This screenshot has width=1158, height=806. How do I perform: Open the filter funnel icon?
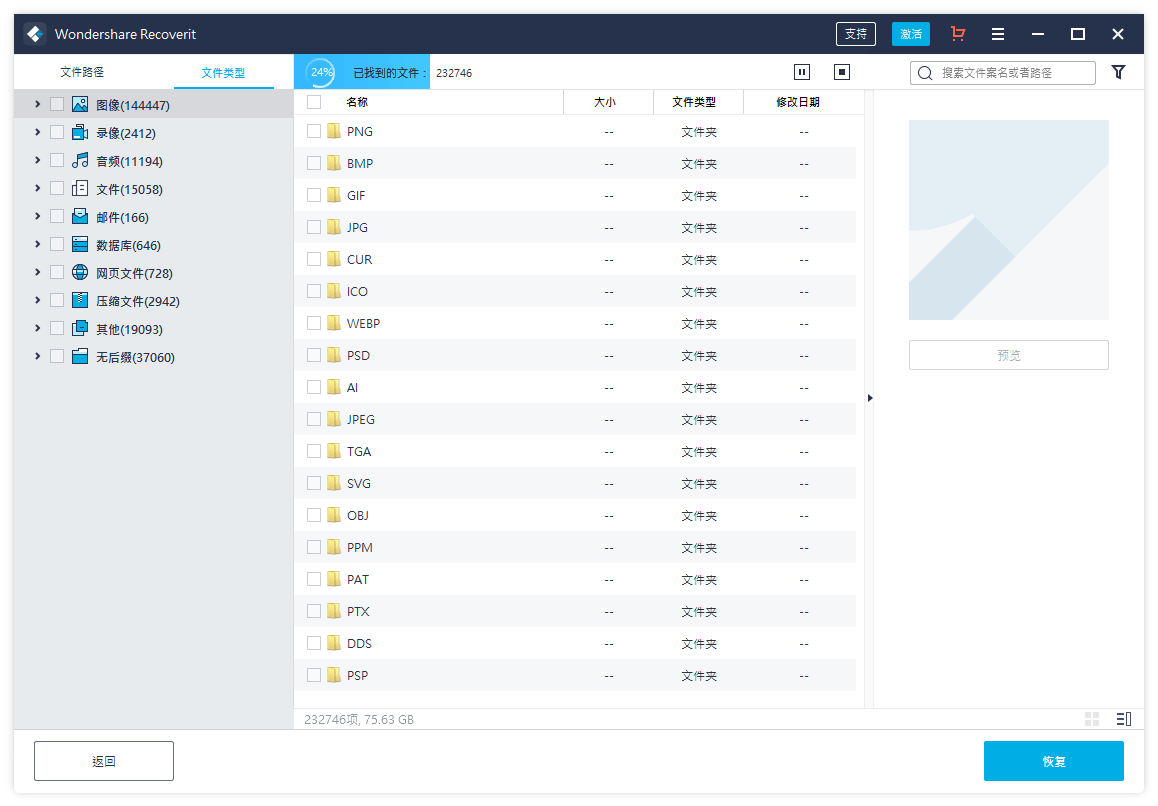pos(1118,72)
